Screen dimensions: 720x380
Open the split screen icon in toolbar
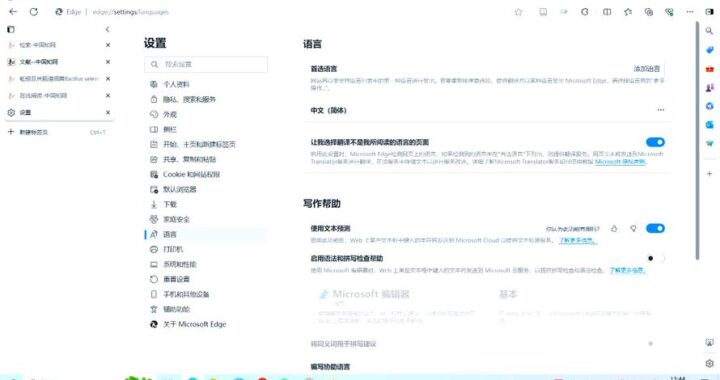(607, 12)
